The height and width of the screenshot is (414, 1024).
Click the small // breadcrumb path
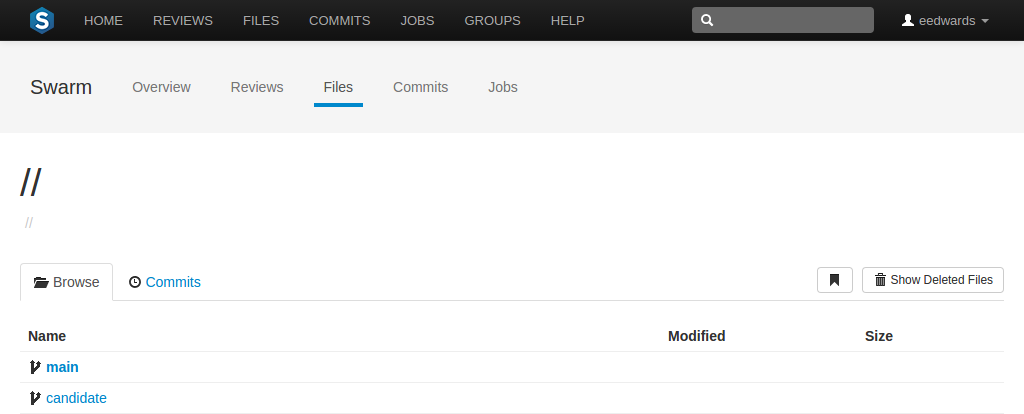coord(29,223)
